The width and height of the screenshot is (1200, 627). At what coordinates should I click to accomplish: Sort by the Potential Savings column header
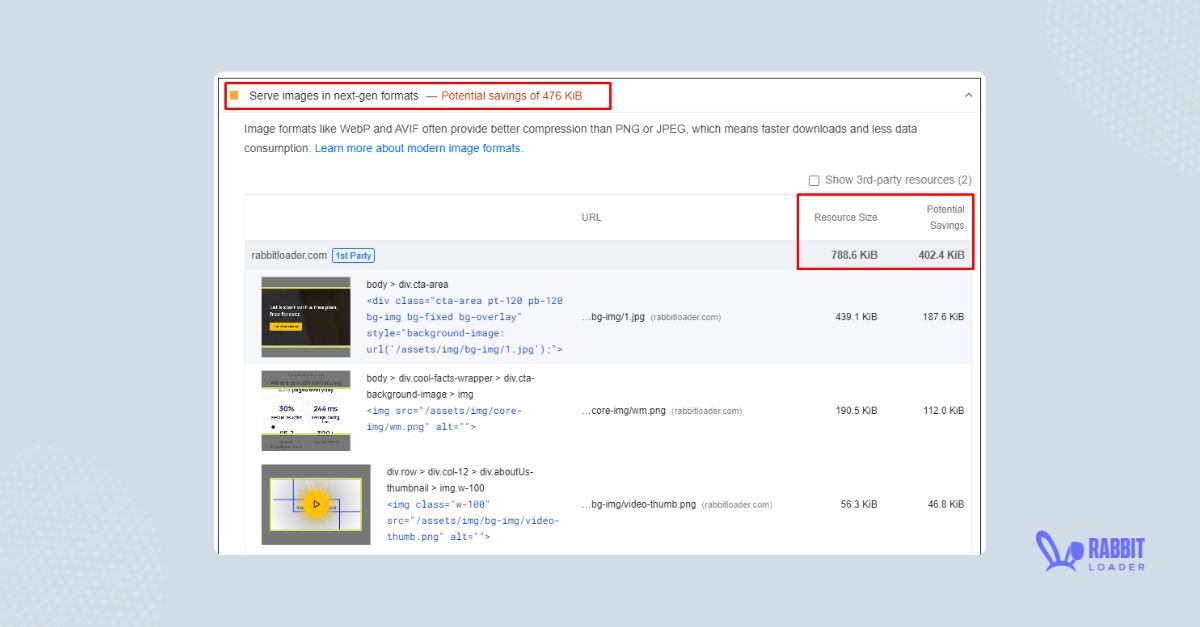pyautogui.click(x=945, y=217)
